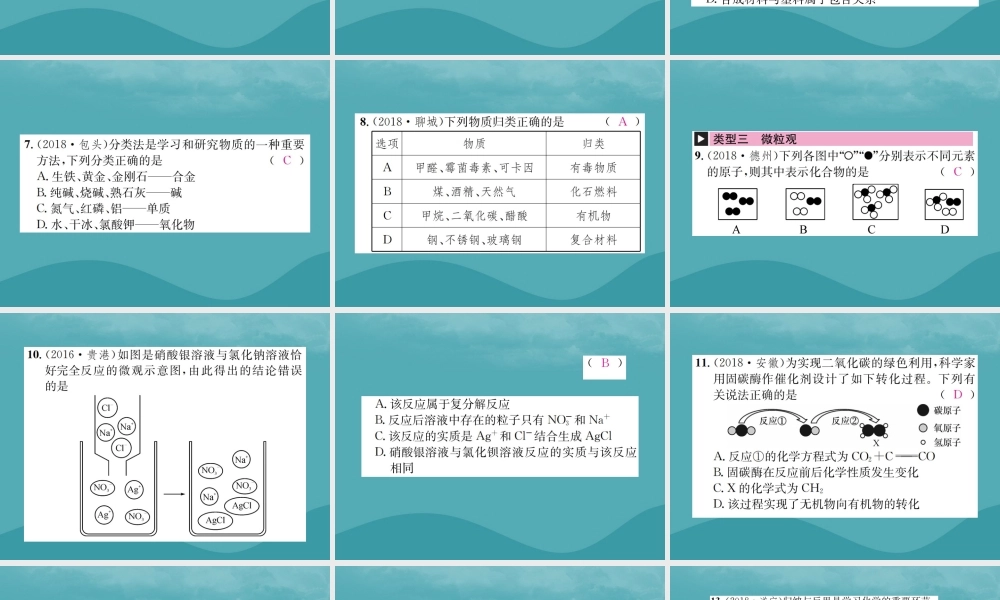Choose molecule diagram C box
The height and width of the screenshot is (600, 1000).
872,203
